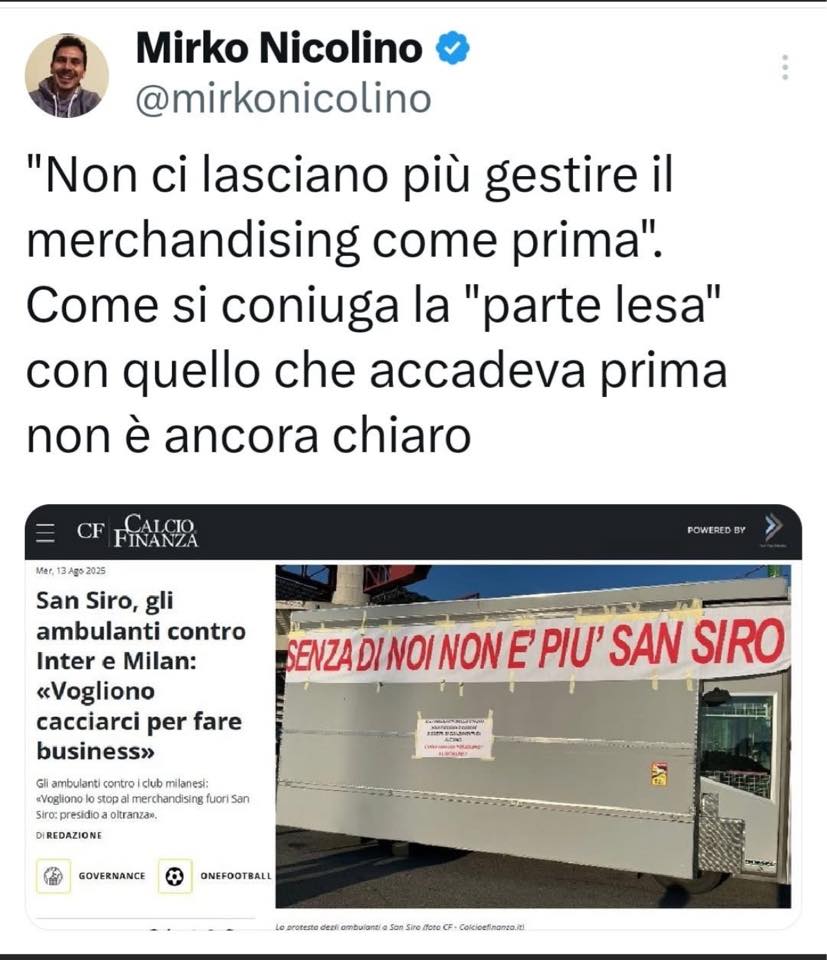Click the Powered By text in header
This screenshot has width=827, height=960.
click(716, 530)
